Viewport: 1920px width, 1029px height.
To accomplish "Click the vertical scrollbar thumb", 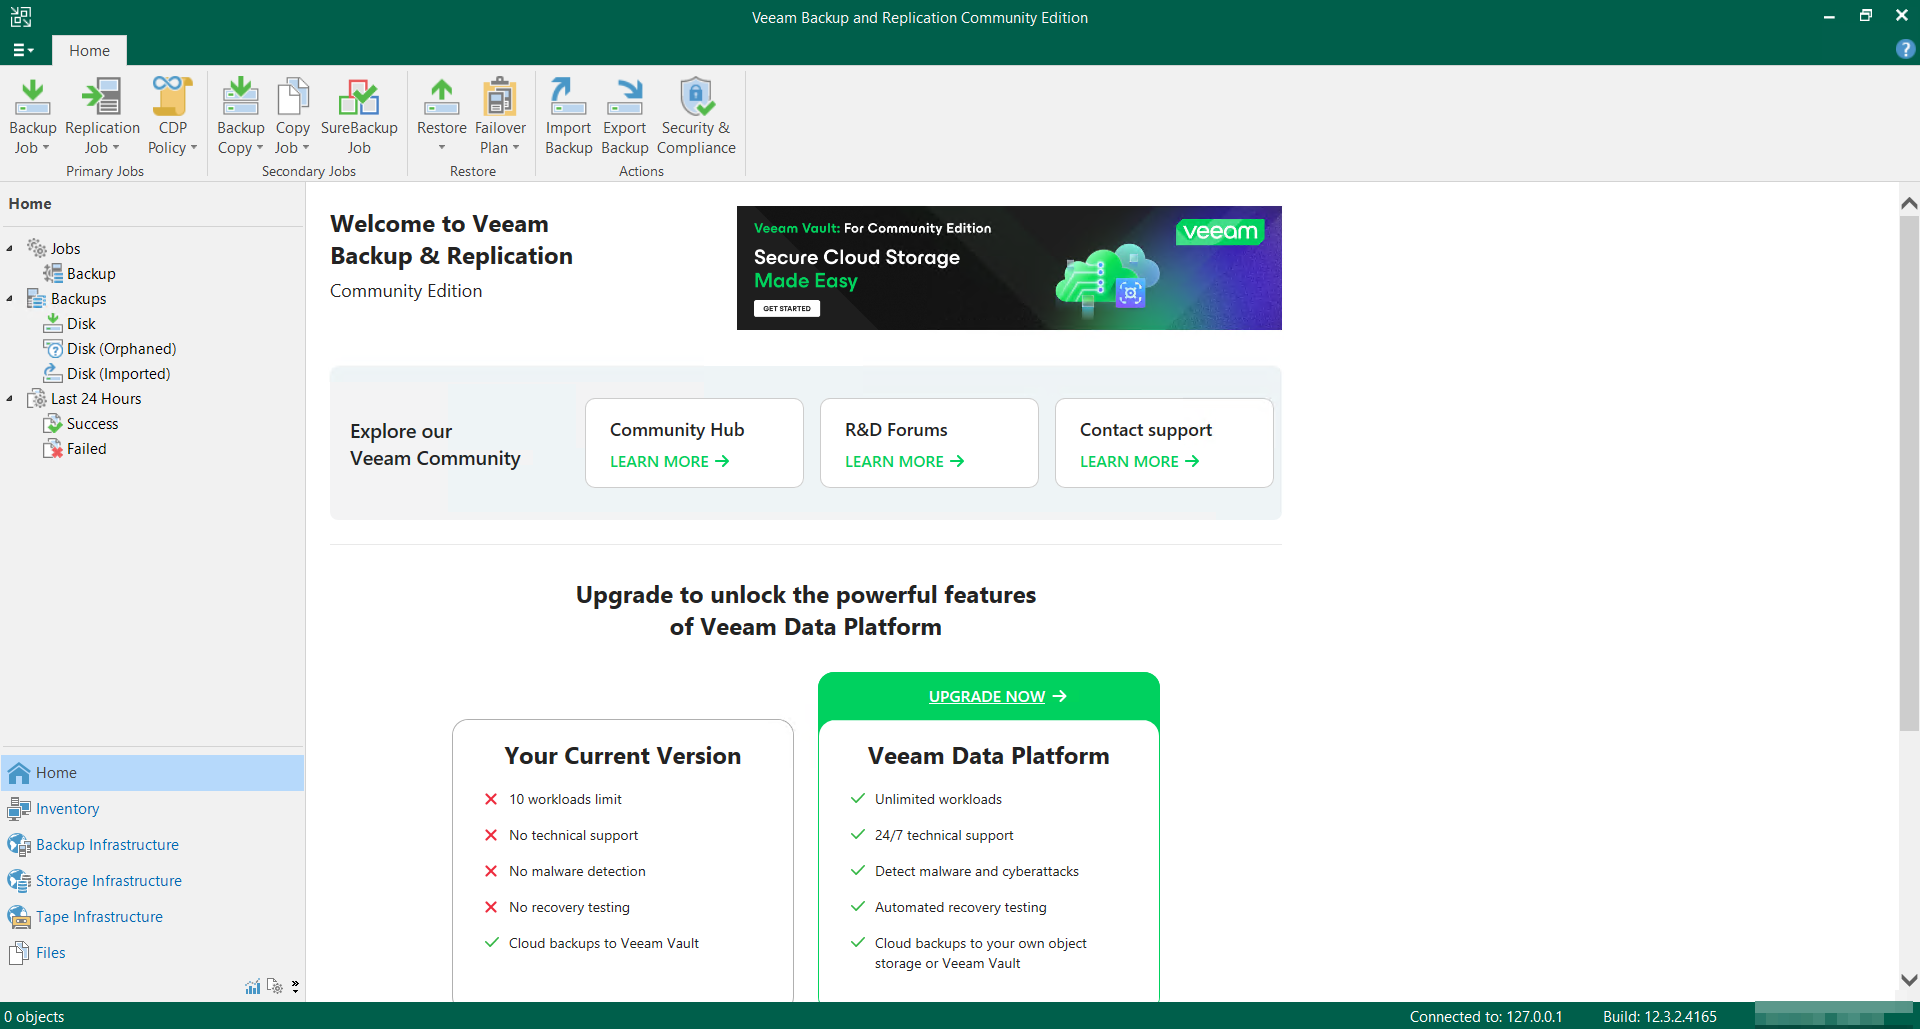I will tap(1909, 473).
